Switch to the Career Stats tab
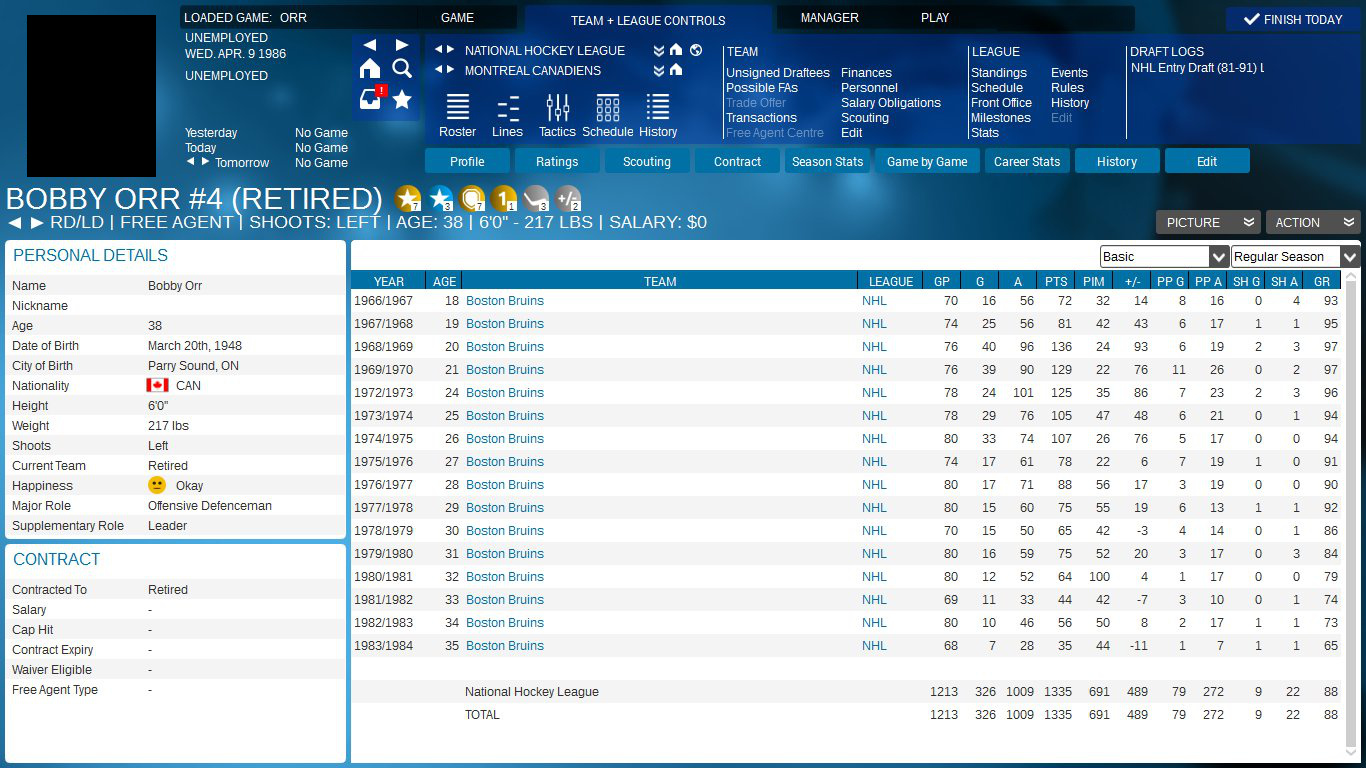Image resolution: width=1366 pixels, height=768 pixels. coord(1027,161)
